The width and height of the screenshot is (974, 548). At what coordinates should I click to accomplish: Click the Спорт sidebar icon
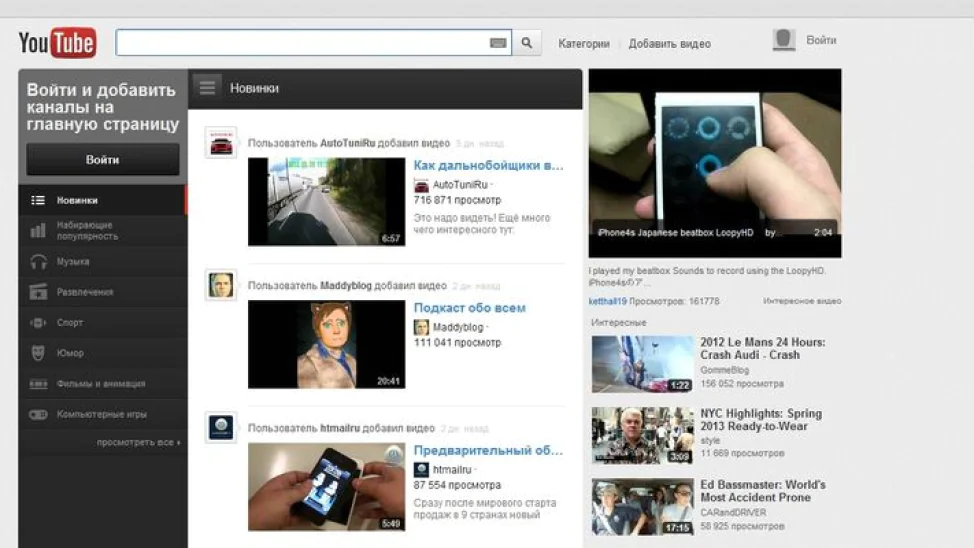(38, 322)
